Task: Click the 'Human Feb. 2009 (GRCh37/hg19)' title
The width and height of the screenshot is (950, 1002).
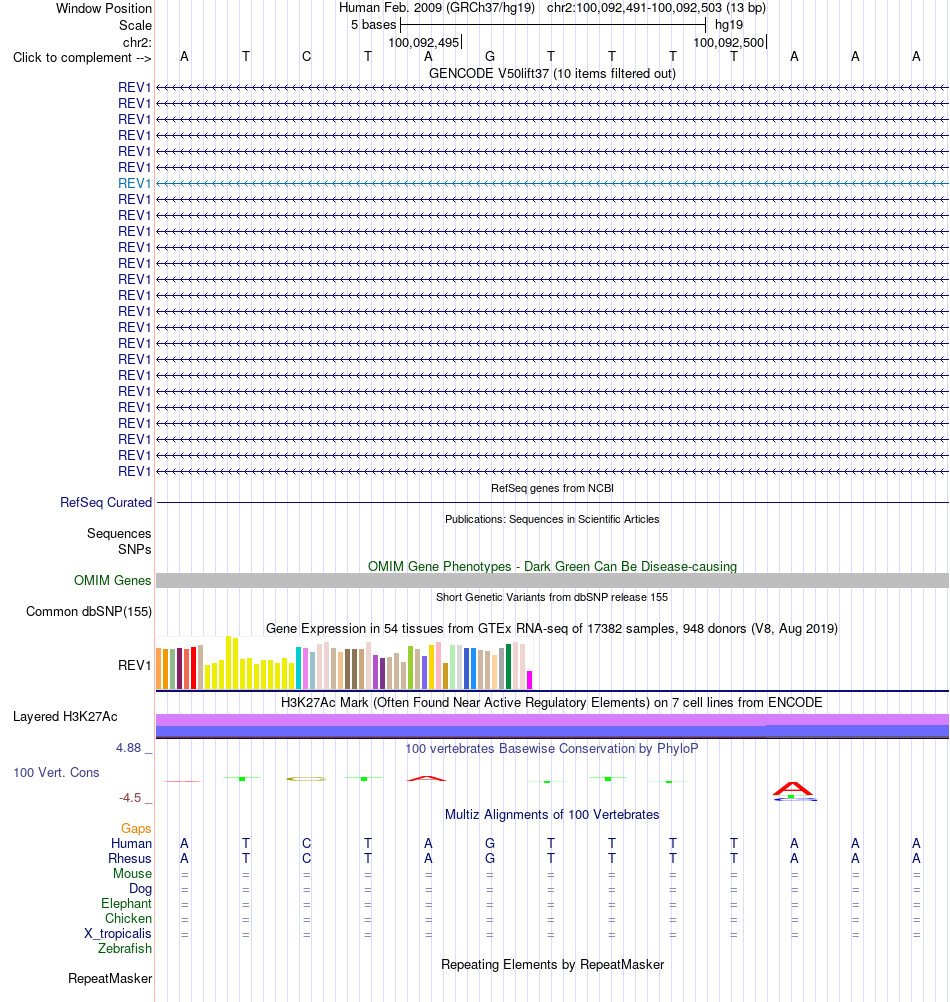Action: [437, 8]
